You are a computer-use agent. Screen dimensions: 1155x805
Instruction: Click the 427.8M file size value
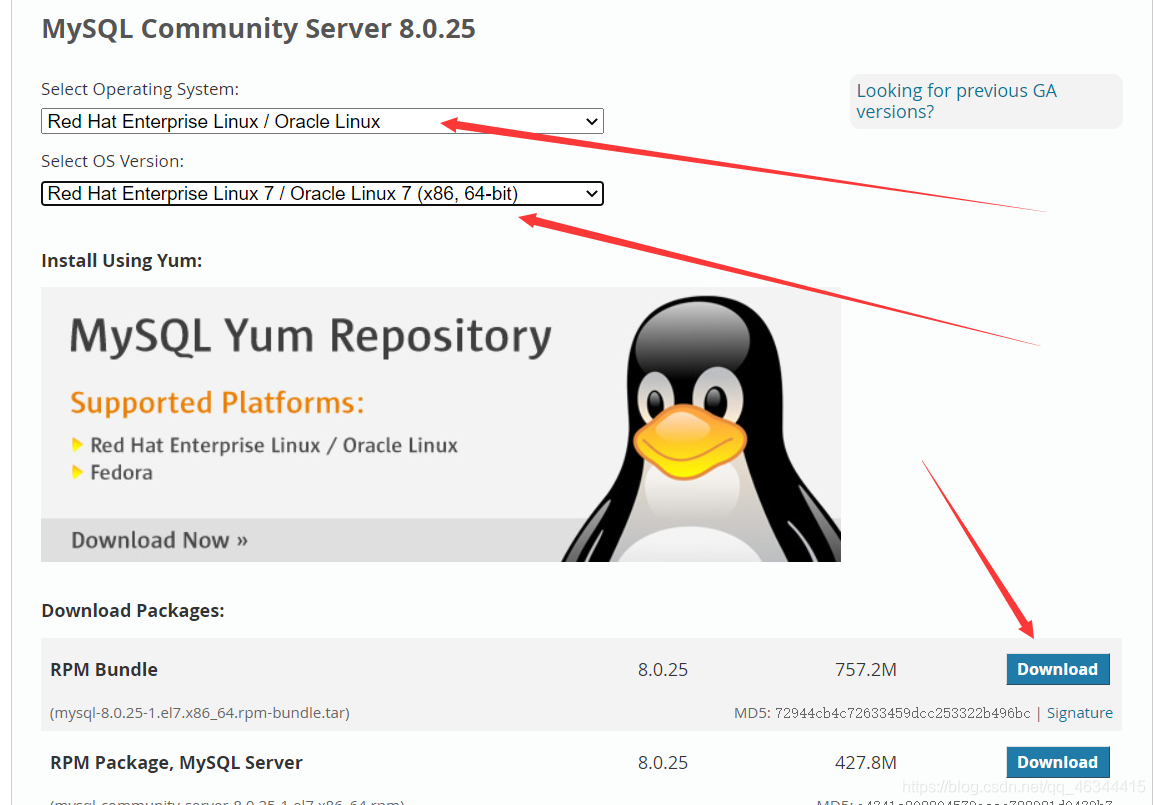(x=866, y=762)
